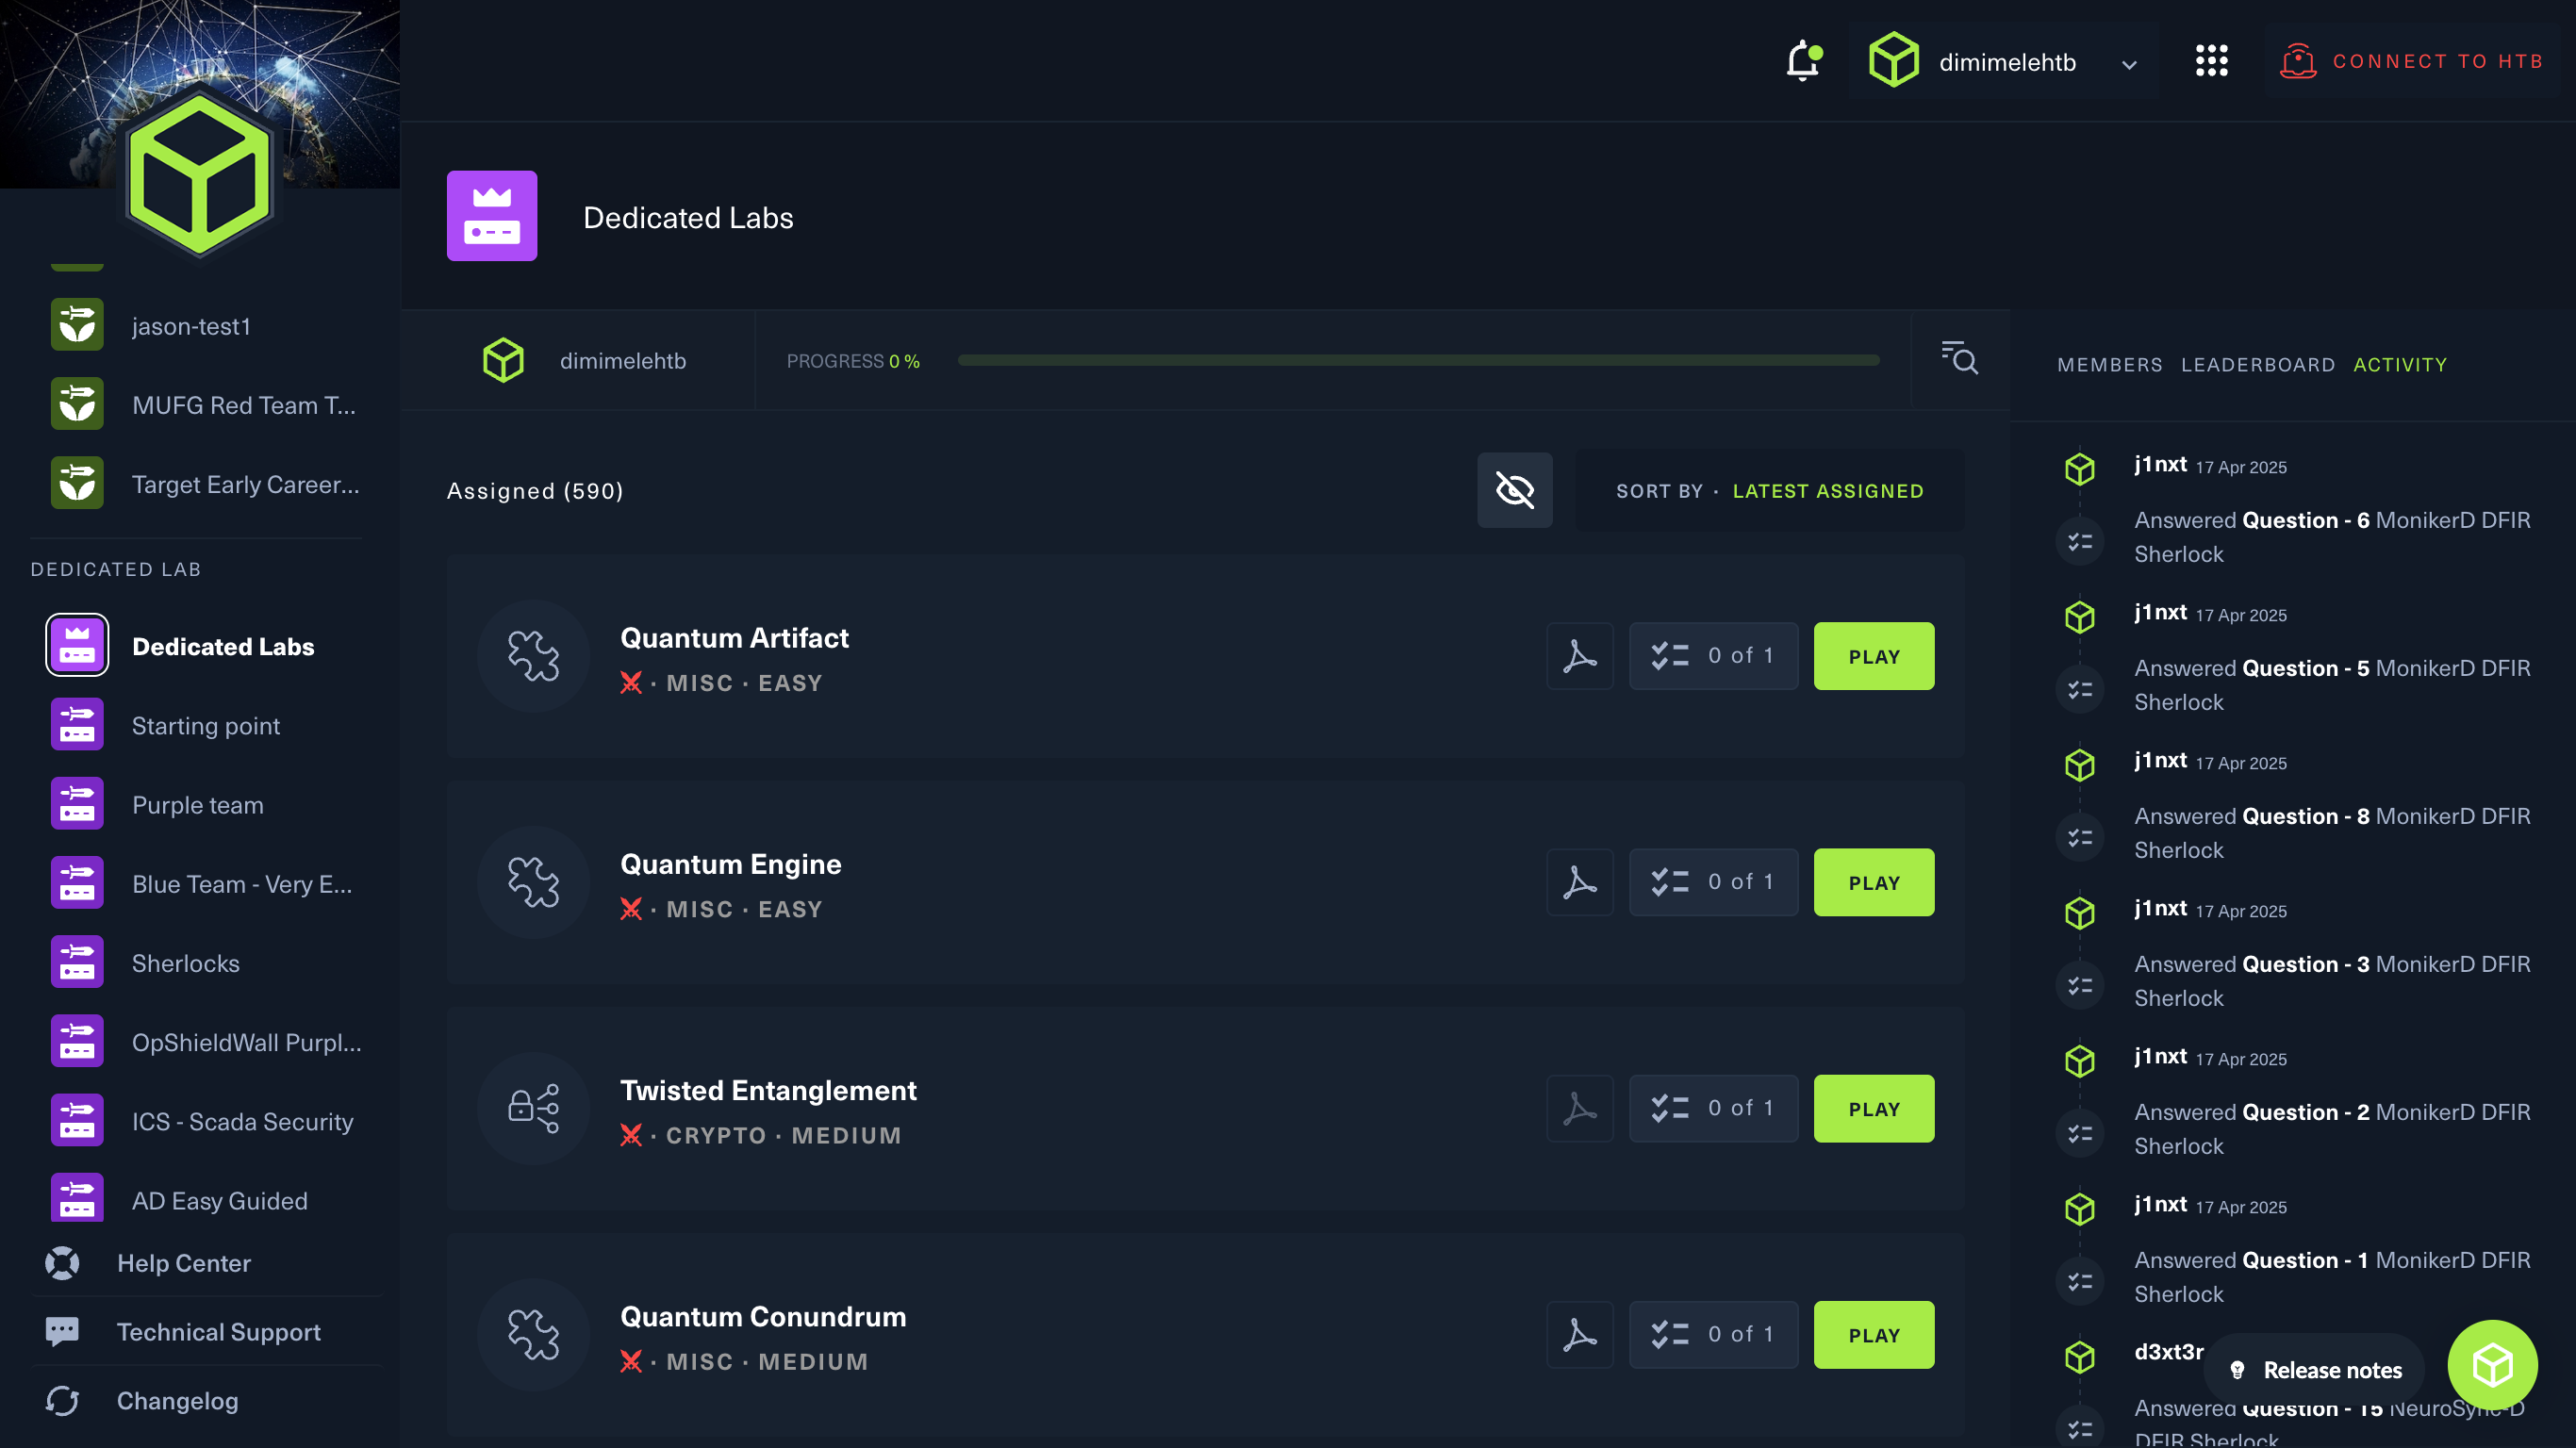Viewport: 2576px width, 1448px height.
Task: Click Quantum Artifact 0 of 1 tasks
Action: [x=1713, y=656]
